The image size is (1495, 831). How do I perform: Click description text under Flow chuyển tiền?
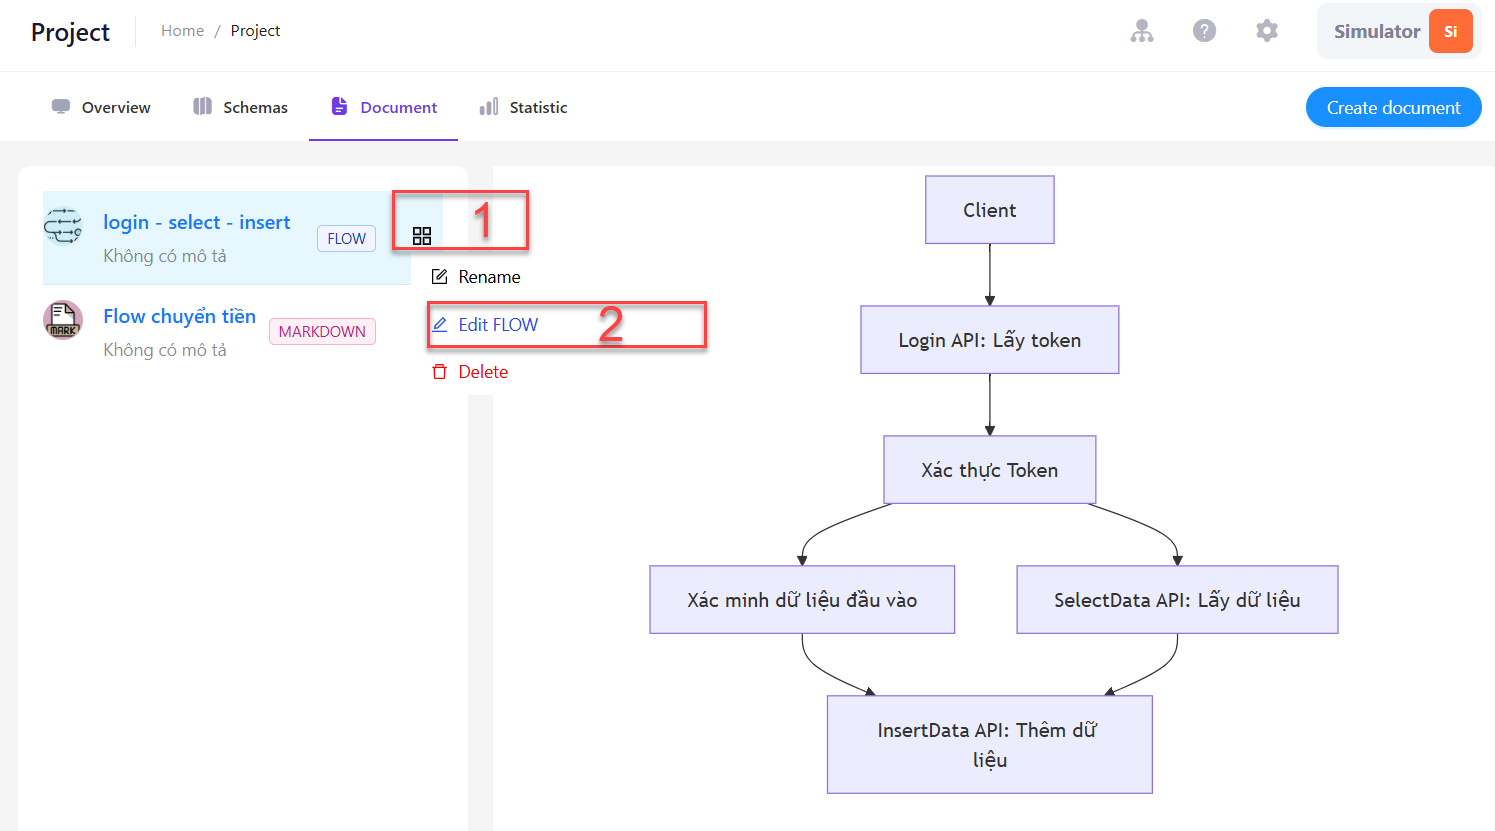(x=165, y=350)
